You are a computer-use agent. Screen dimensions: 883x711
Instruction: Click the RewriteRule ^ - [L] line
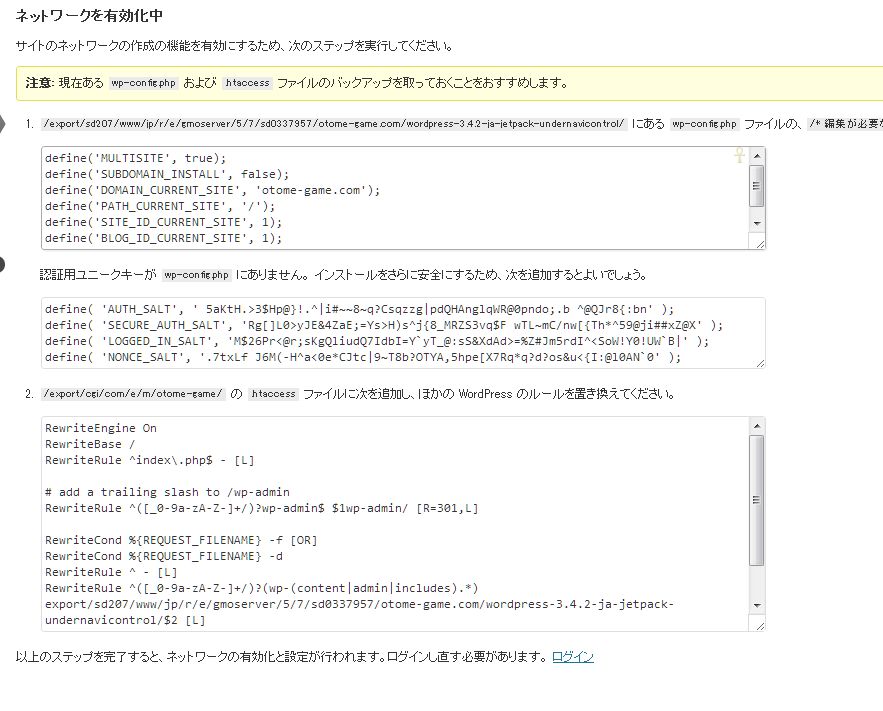[x=111, y=572]
